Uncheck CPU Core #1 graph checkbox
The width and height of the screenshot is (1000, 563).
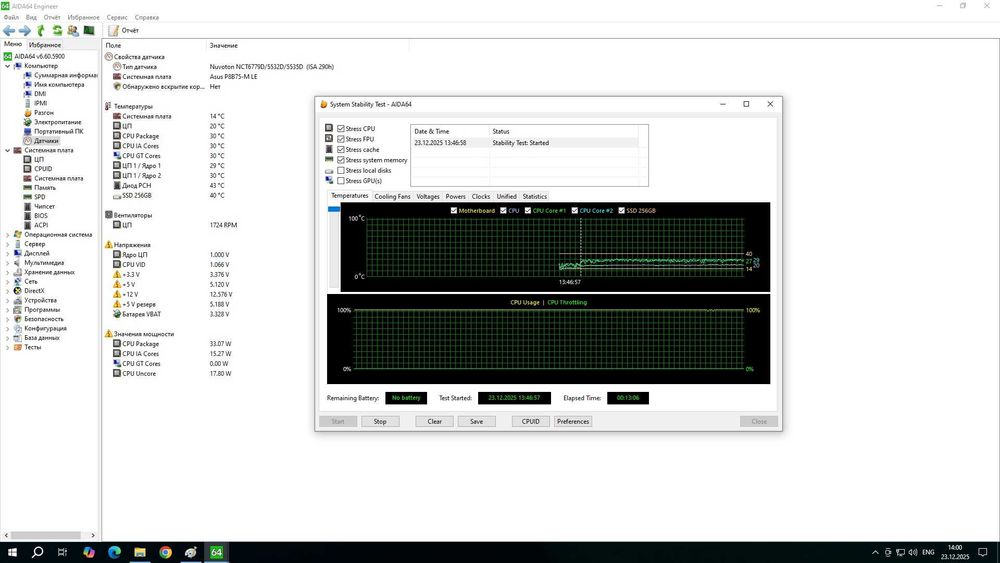point(527,210)
